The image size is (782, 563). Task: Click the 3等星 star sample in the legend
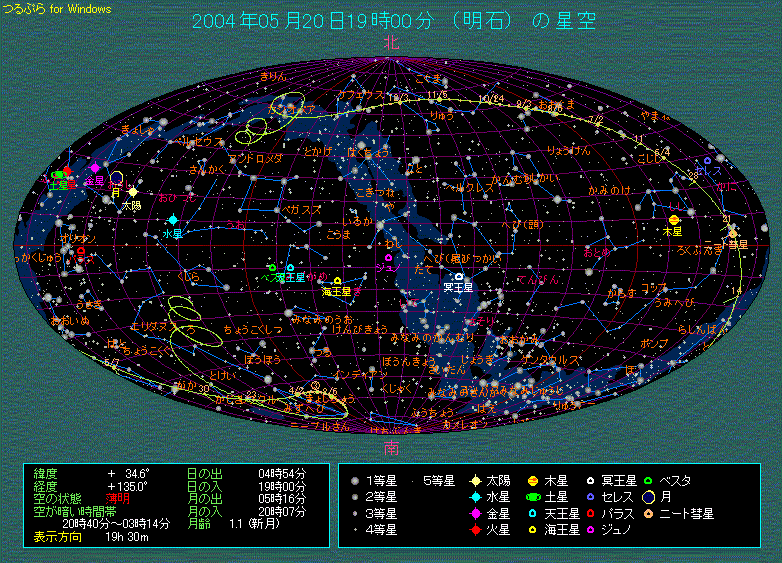click(355, 514)
